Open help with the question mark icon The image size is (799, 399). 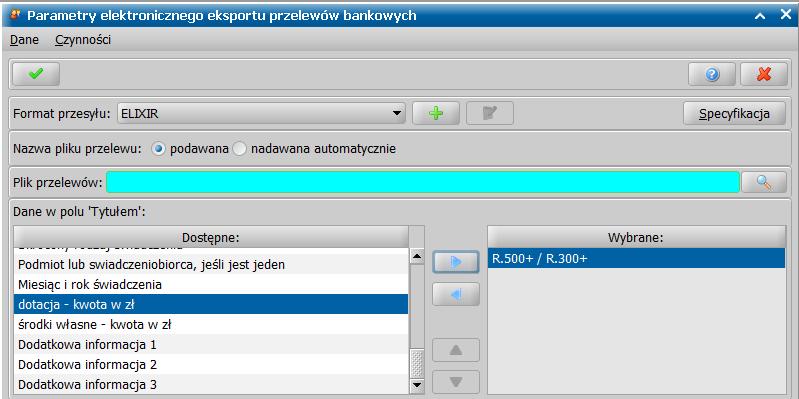[711, 74]
